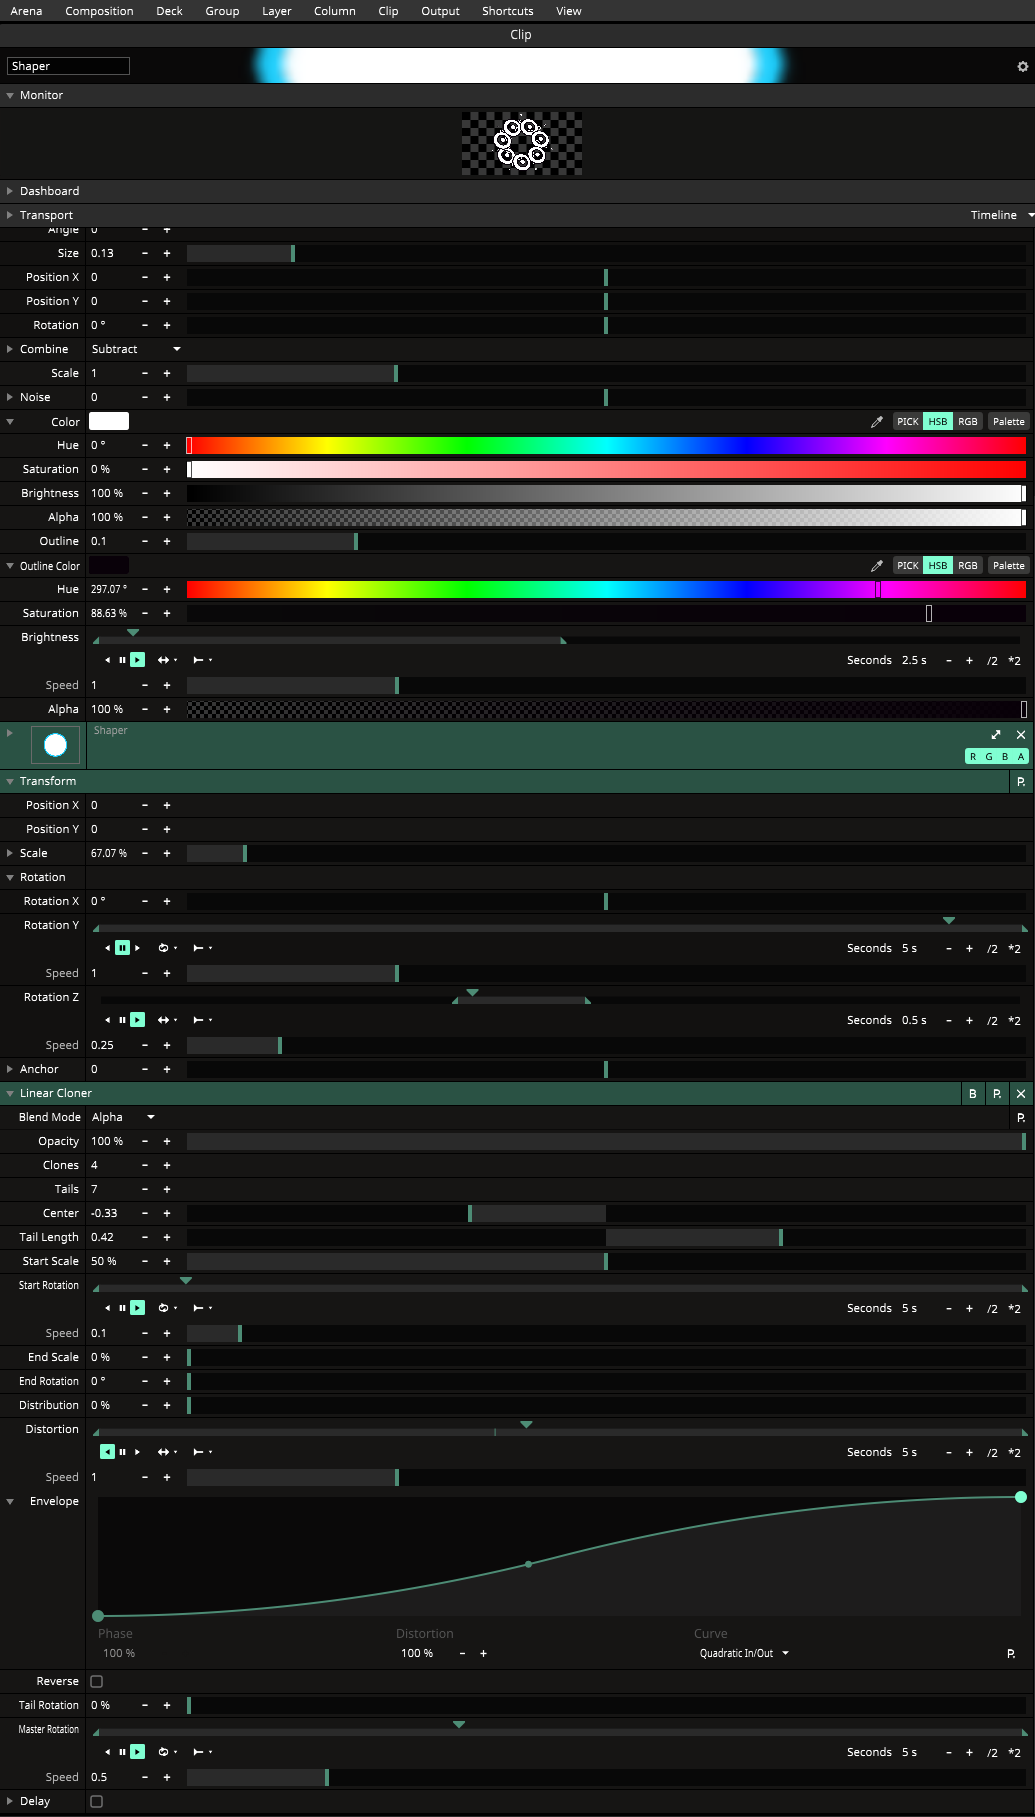This screenshot has width=1035, height=1817.
Task: Open the Composition menu
Action: [99, 11]
